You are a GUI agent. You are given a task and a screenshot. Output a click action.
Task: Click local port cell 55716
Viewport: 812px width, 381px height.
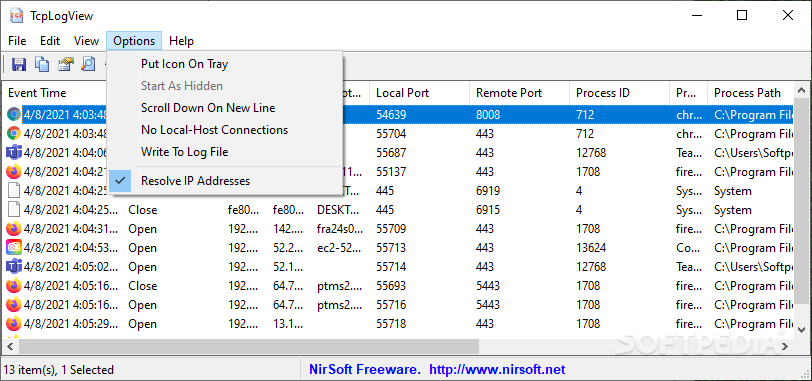click(391, 305)
